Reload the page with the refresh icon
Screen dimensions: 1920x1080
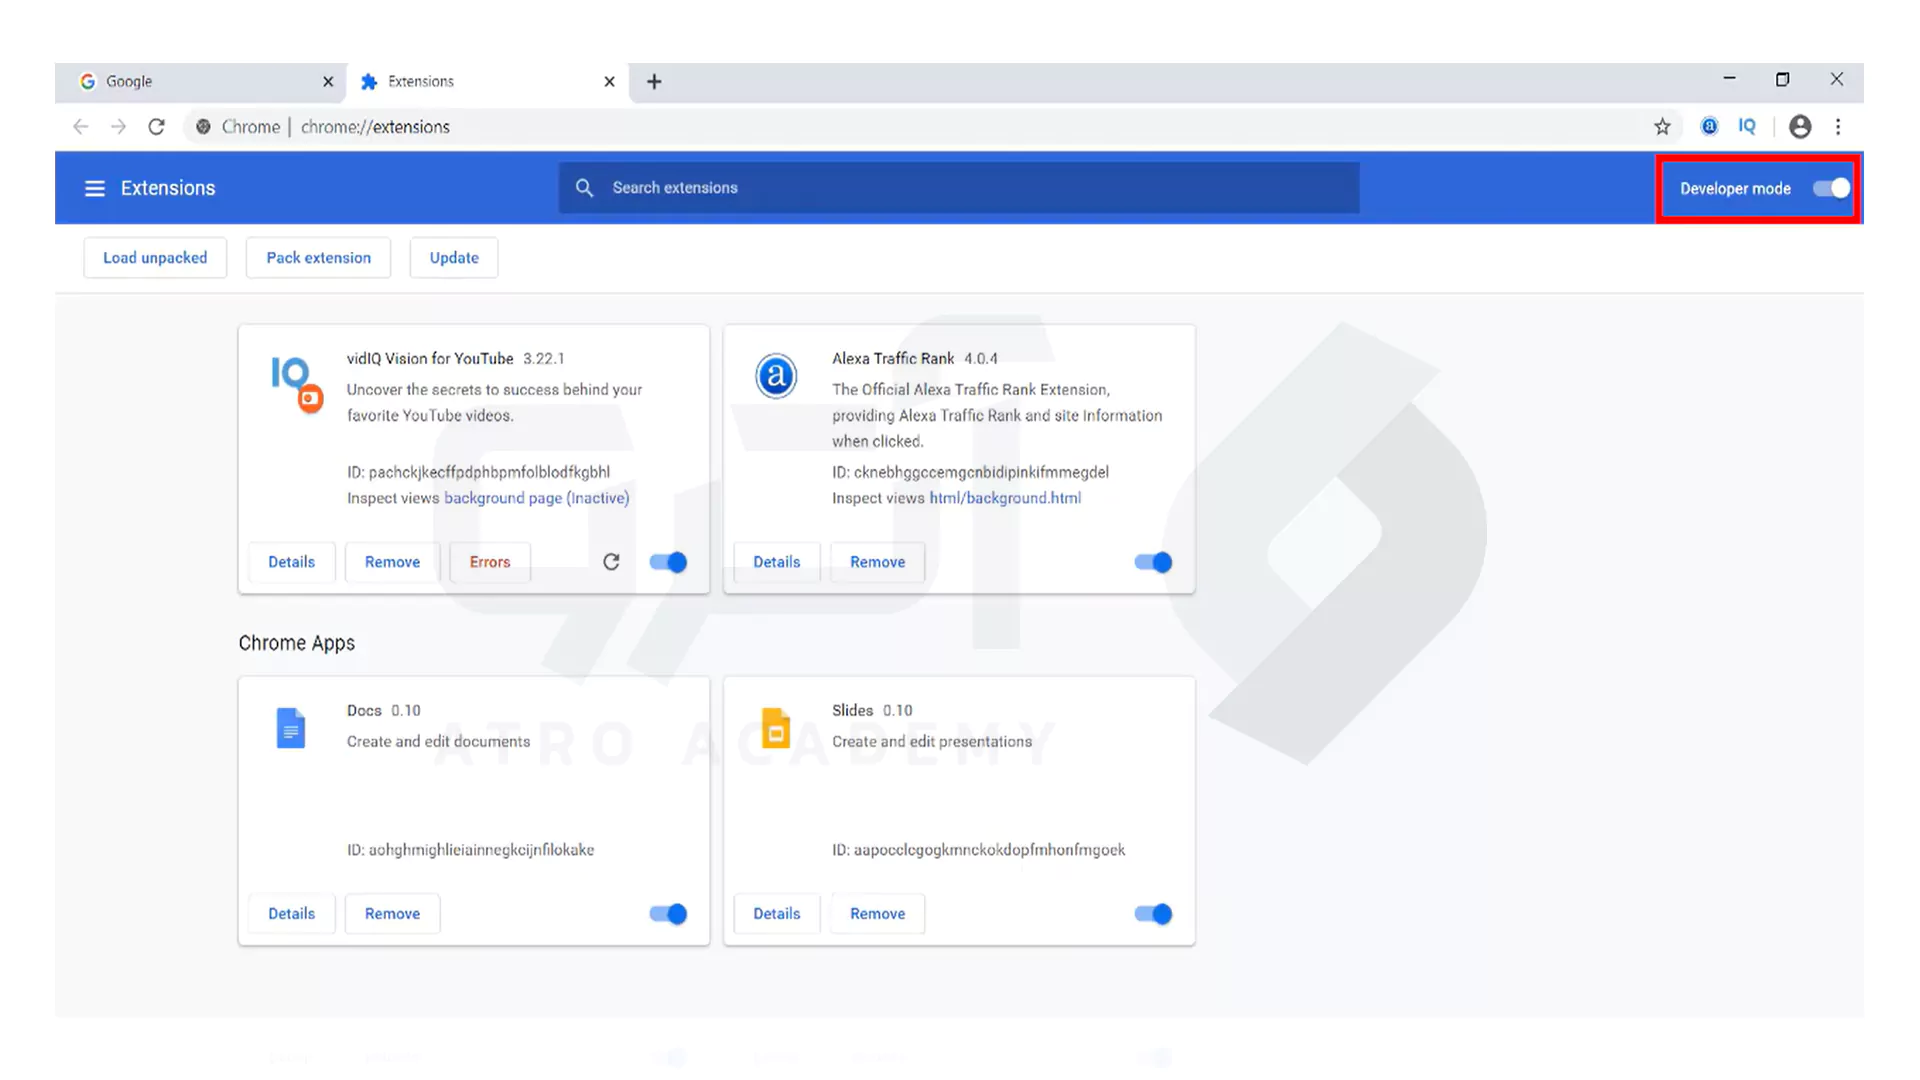156,127
